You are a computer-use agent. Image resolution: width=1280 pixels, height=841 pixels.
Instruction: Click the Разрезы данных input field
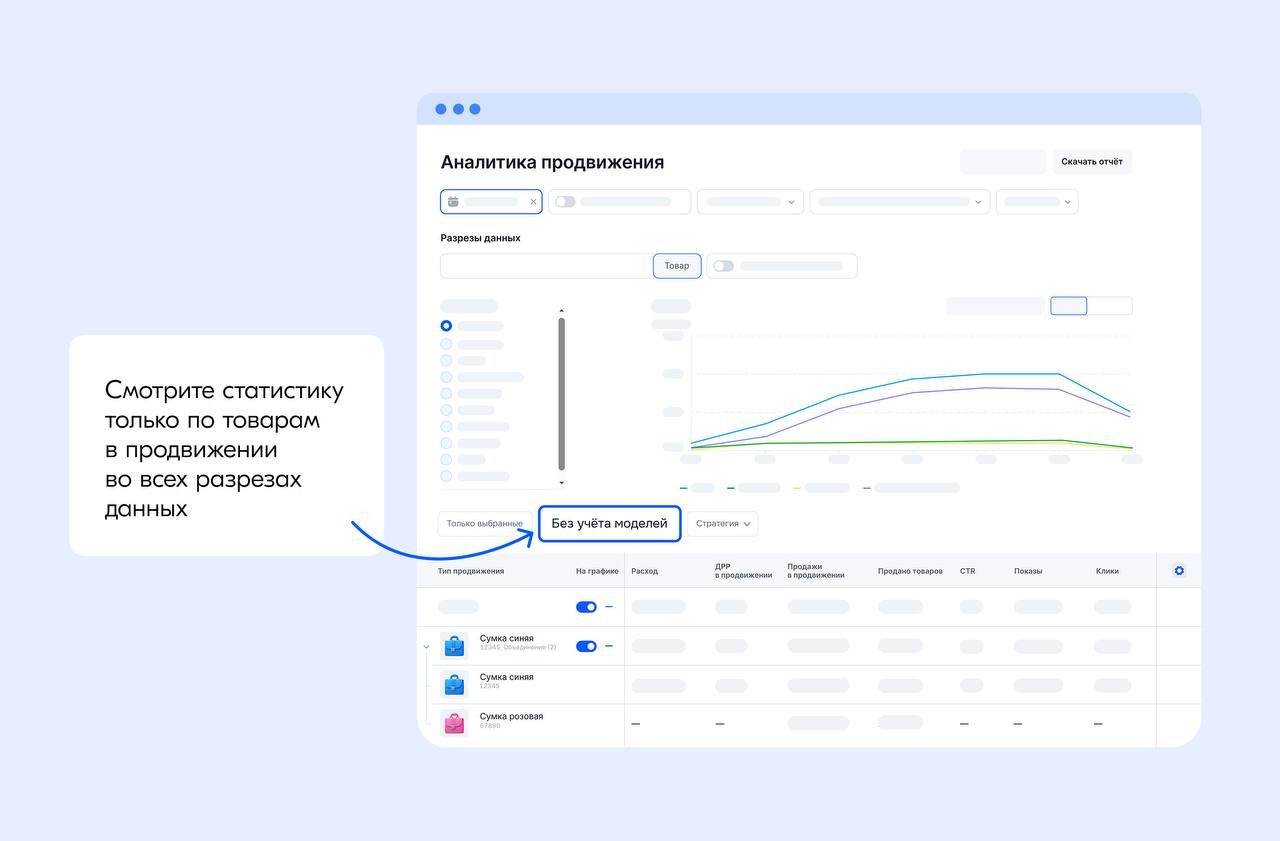[546, 266]
